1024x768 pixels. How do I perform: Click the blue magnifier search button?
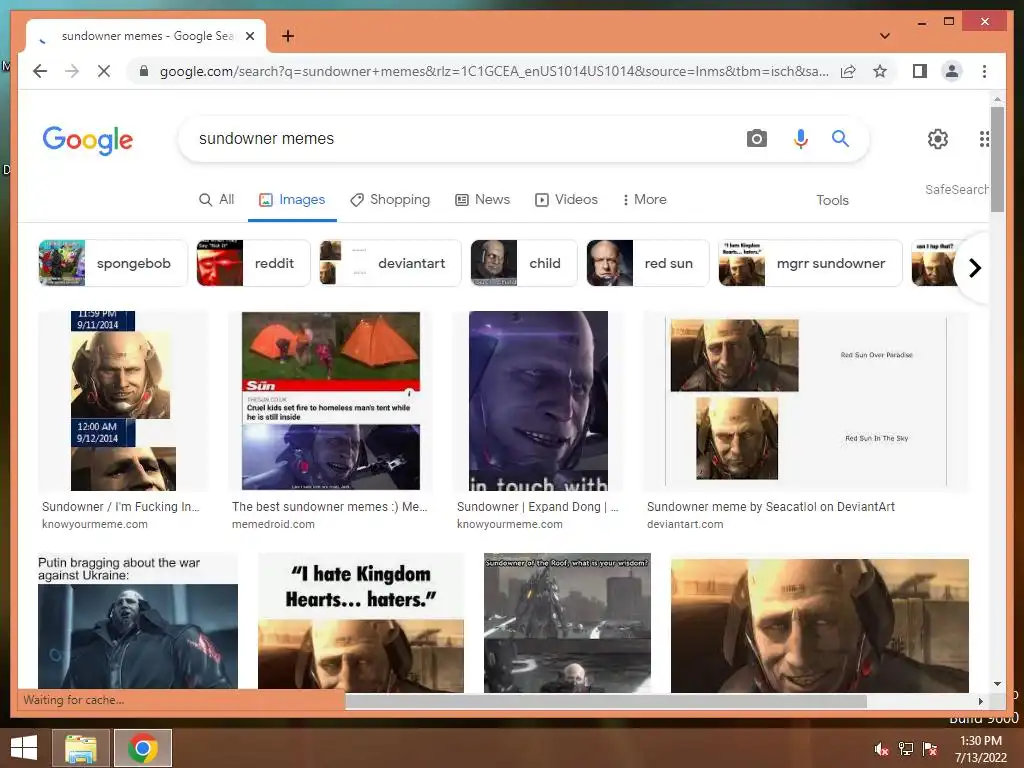click(840, 138)
